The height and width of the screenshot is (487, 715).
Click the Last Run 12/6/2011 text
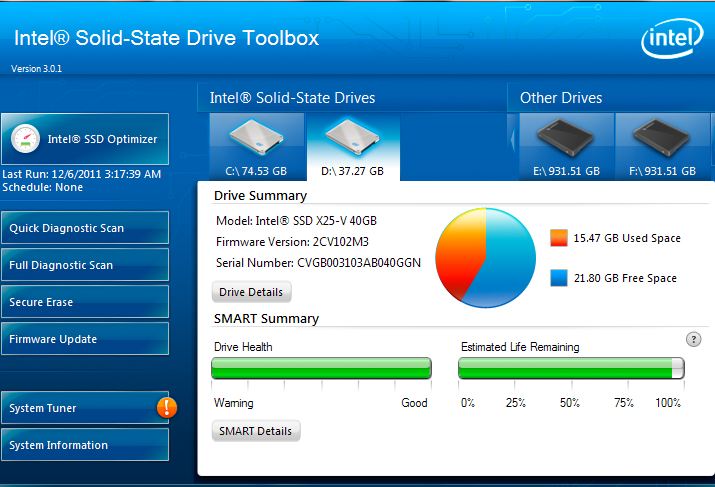tap(82, 174)
